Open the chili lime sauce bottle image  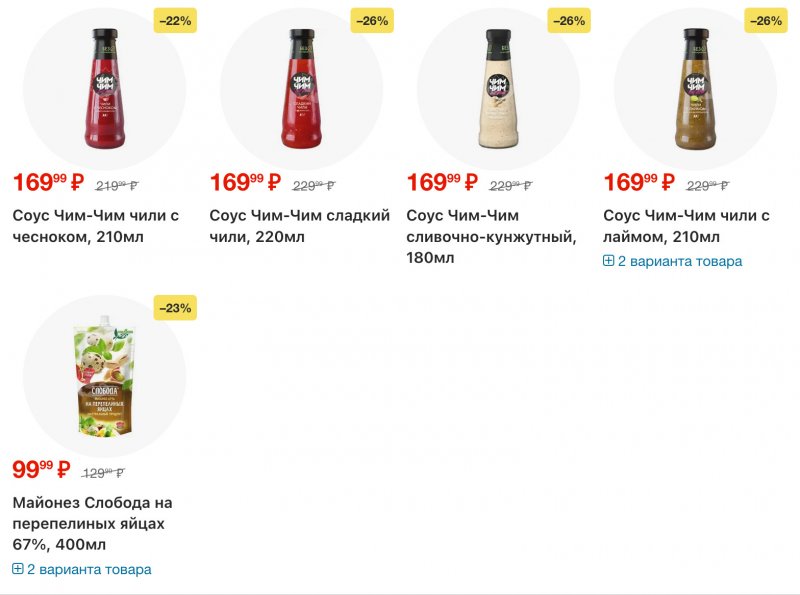point(695,88)
